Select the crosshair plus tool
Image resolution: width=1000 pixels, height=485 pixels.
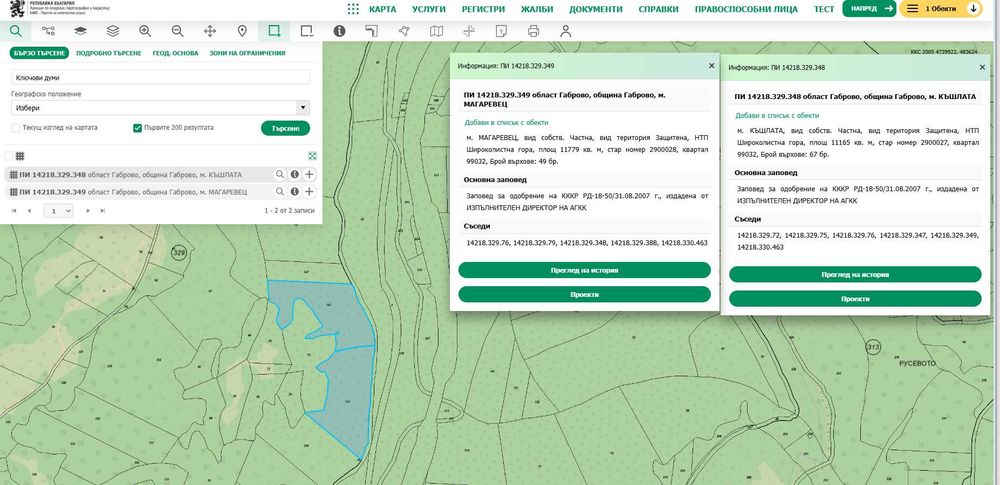pyautogui.click(x=469, y=31)
